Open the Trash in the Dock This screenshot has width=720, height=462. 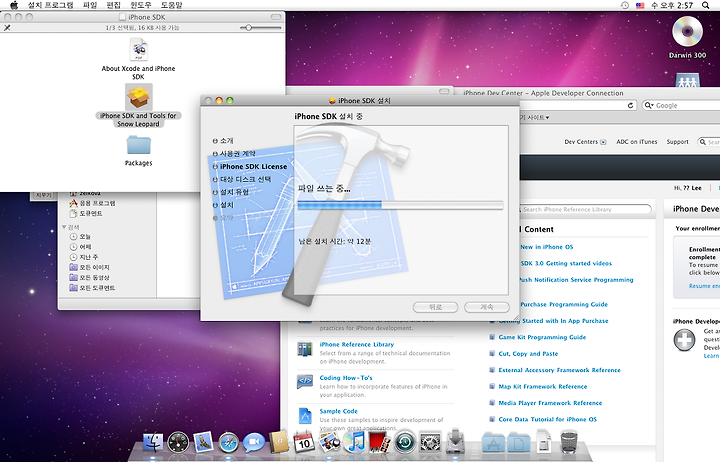569,442
